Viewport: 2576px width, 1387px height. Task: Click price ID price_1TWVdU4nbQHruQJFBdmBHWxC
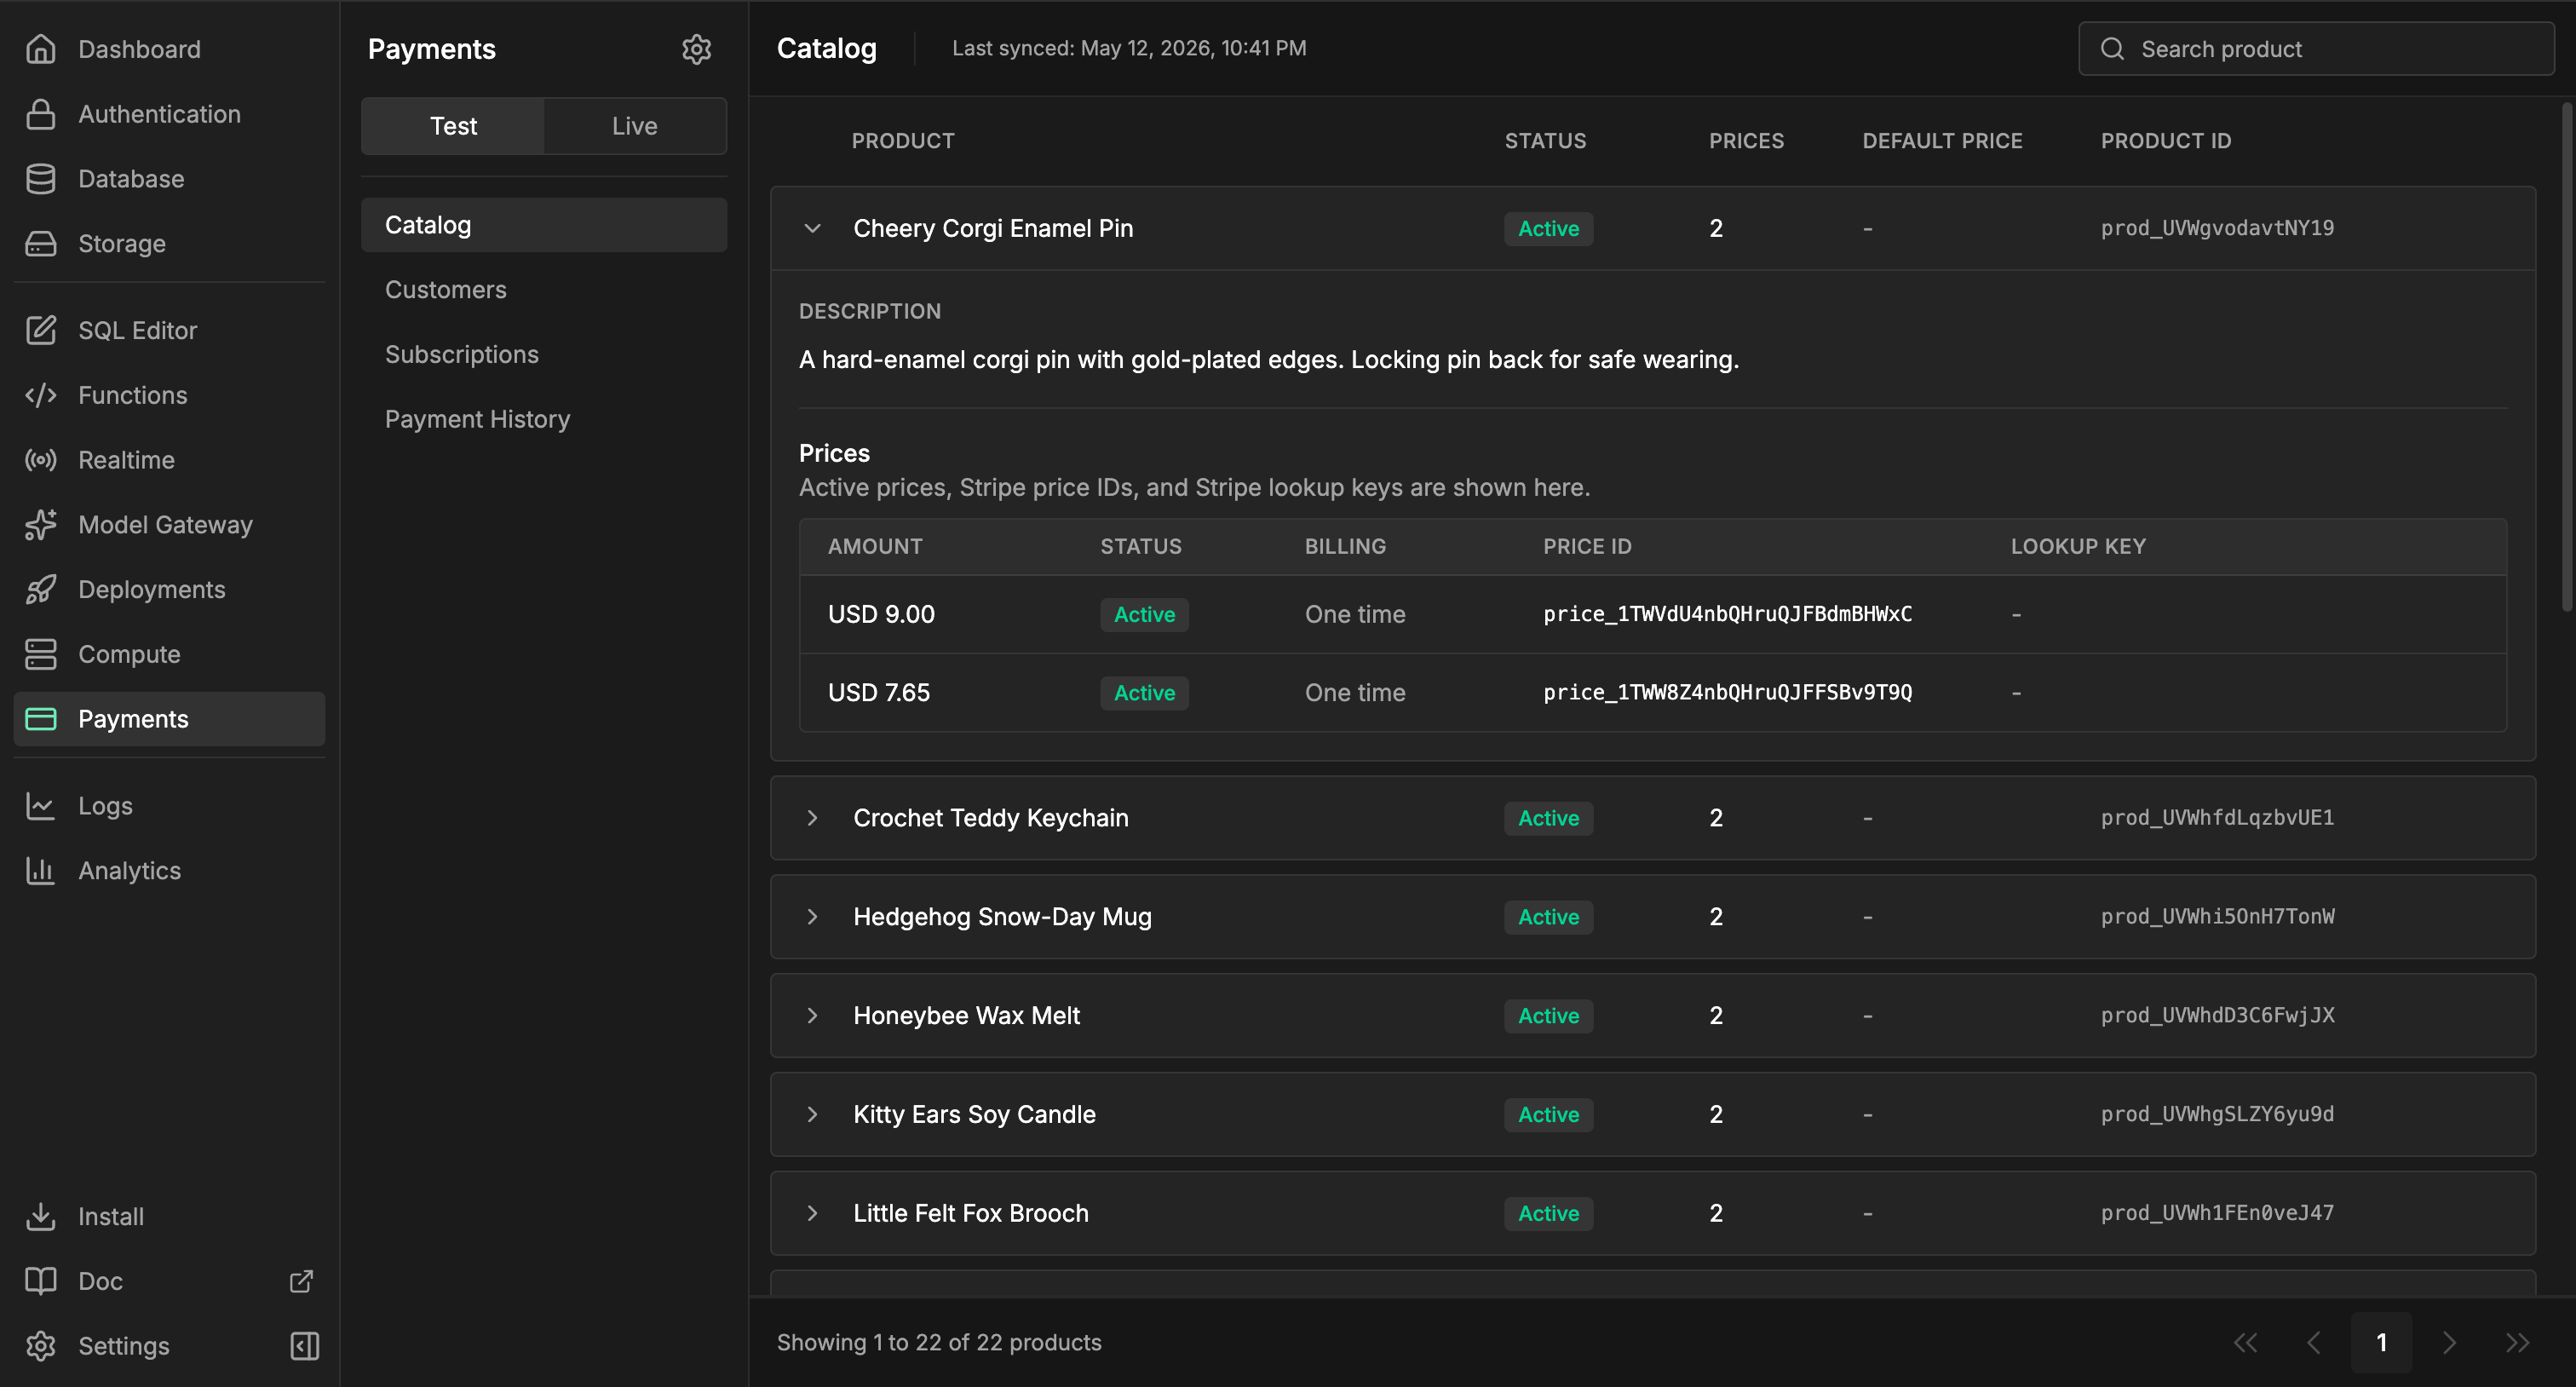coord(1727,614)
